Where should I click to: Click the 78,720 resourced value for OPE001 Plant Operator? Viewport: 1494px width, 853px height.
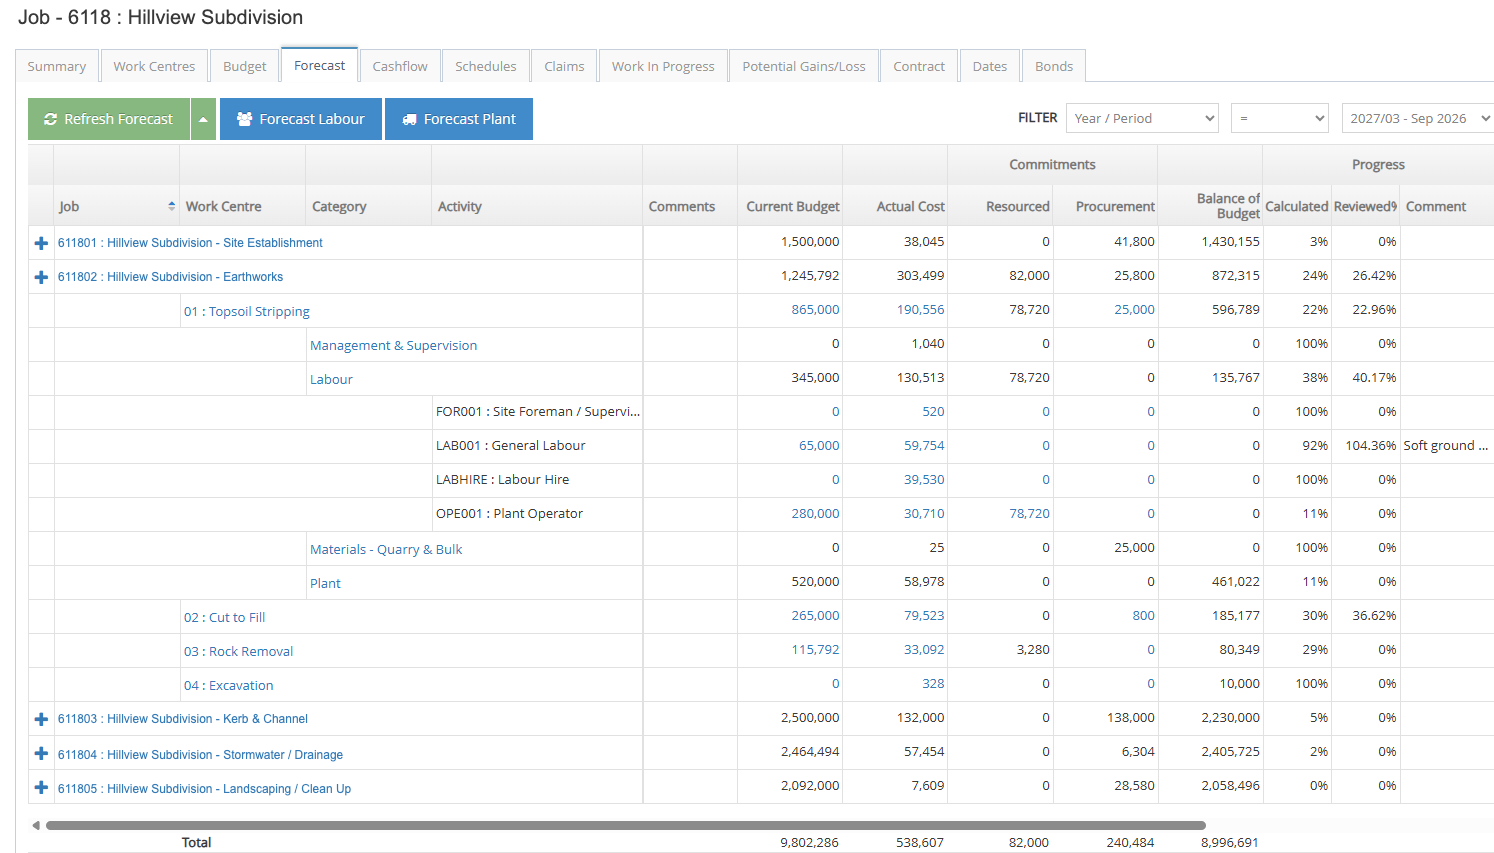tap(1029, 513)
